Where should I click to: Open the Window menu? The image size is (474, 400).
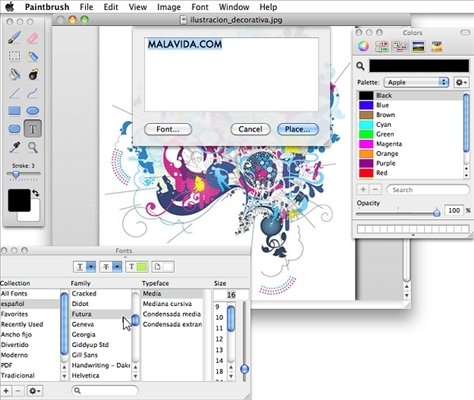(x=234, y=7)
